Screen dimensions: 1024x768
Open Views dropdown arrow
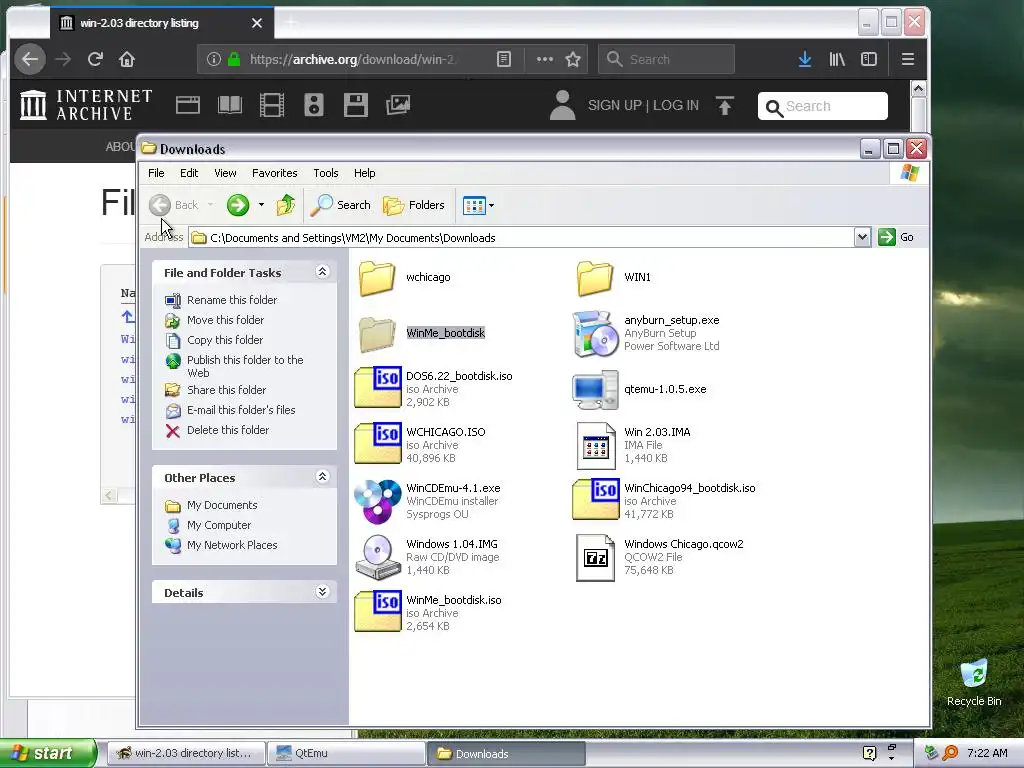tap(492, 206)
